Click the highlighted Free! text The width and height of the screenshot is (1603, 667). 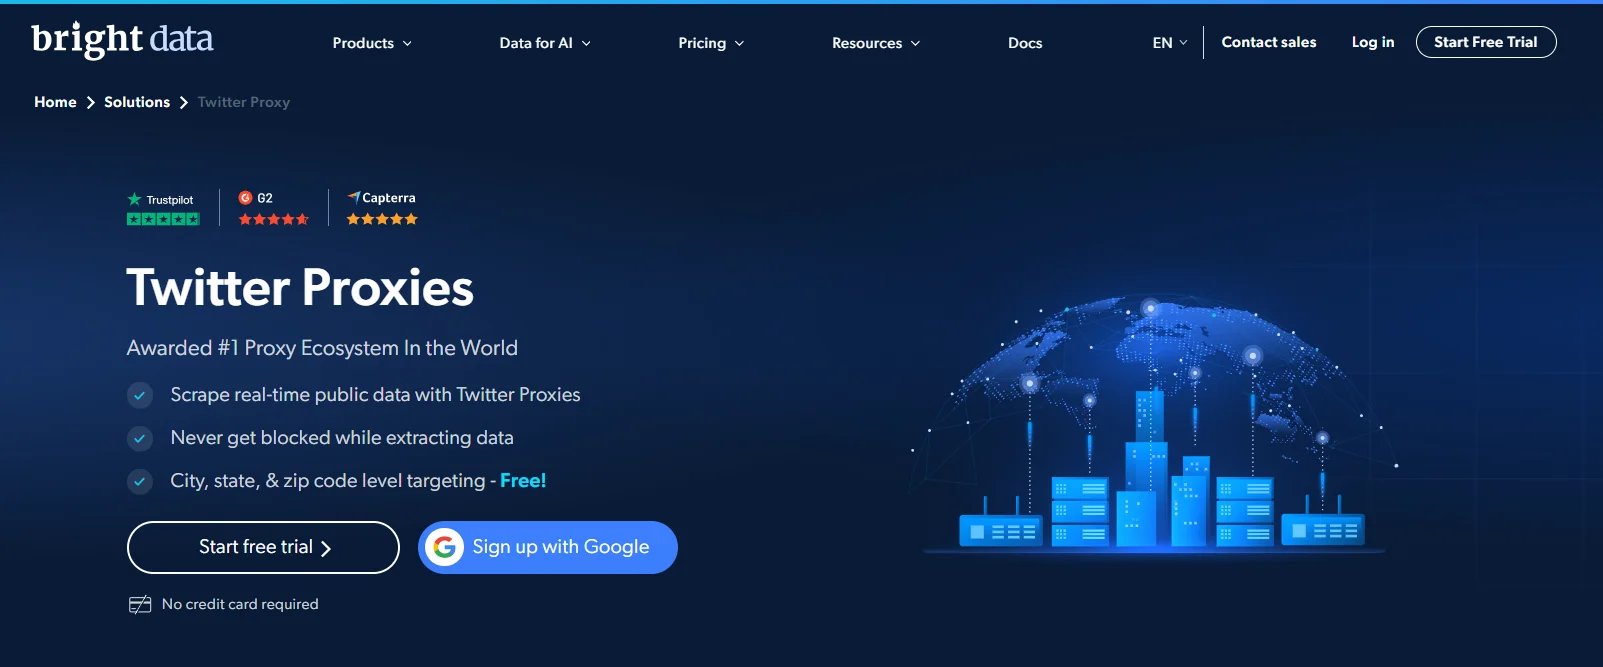(x=523, y=481)
